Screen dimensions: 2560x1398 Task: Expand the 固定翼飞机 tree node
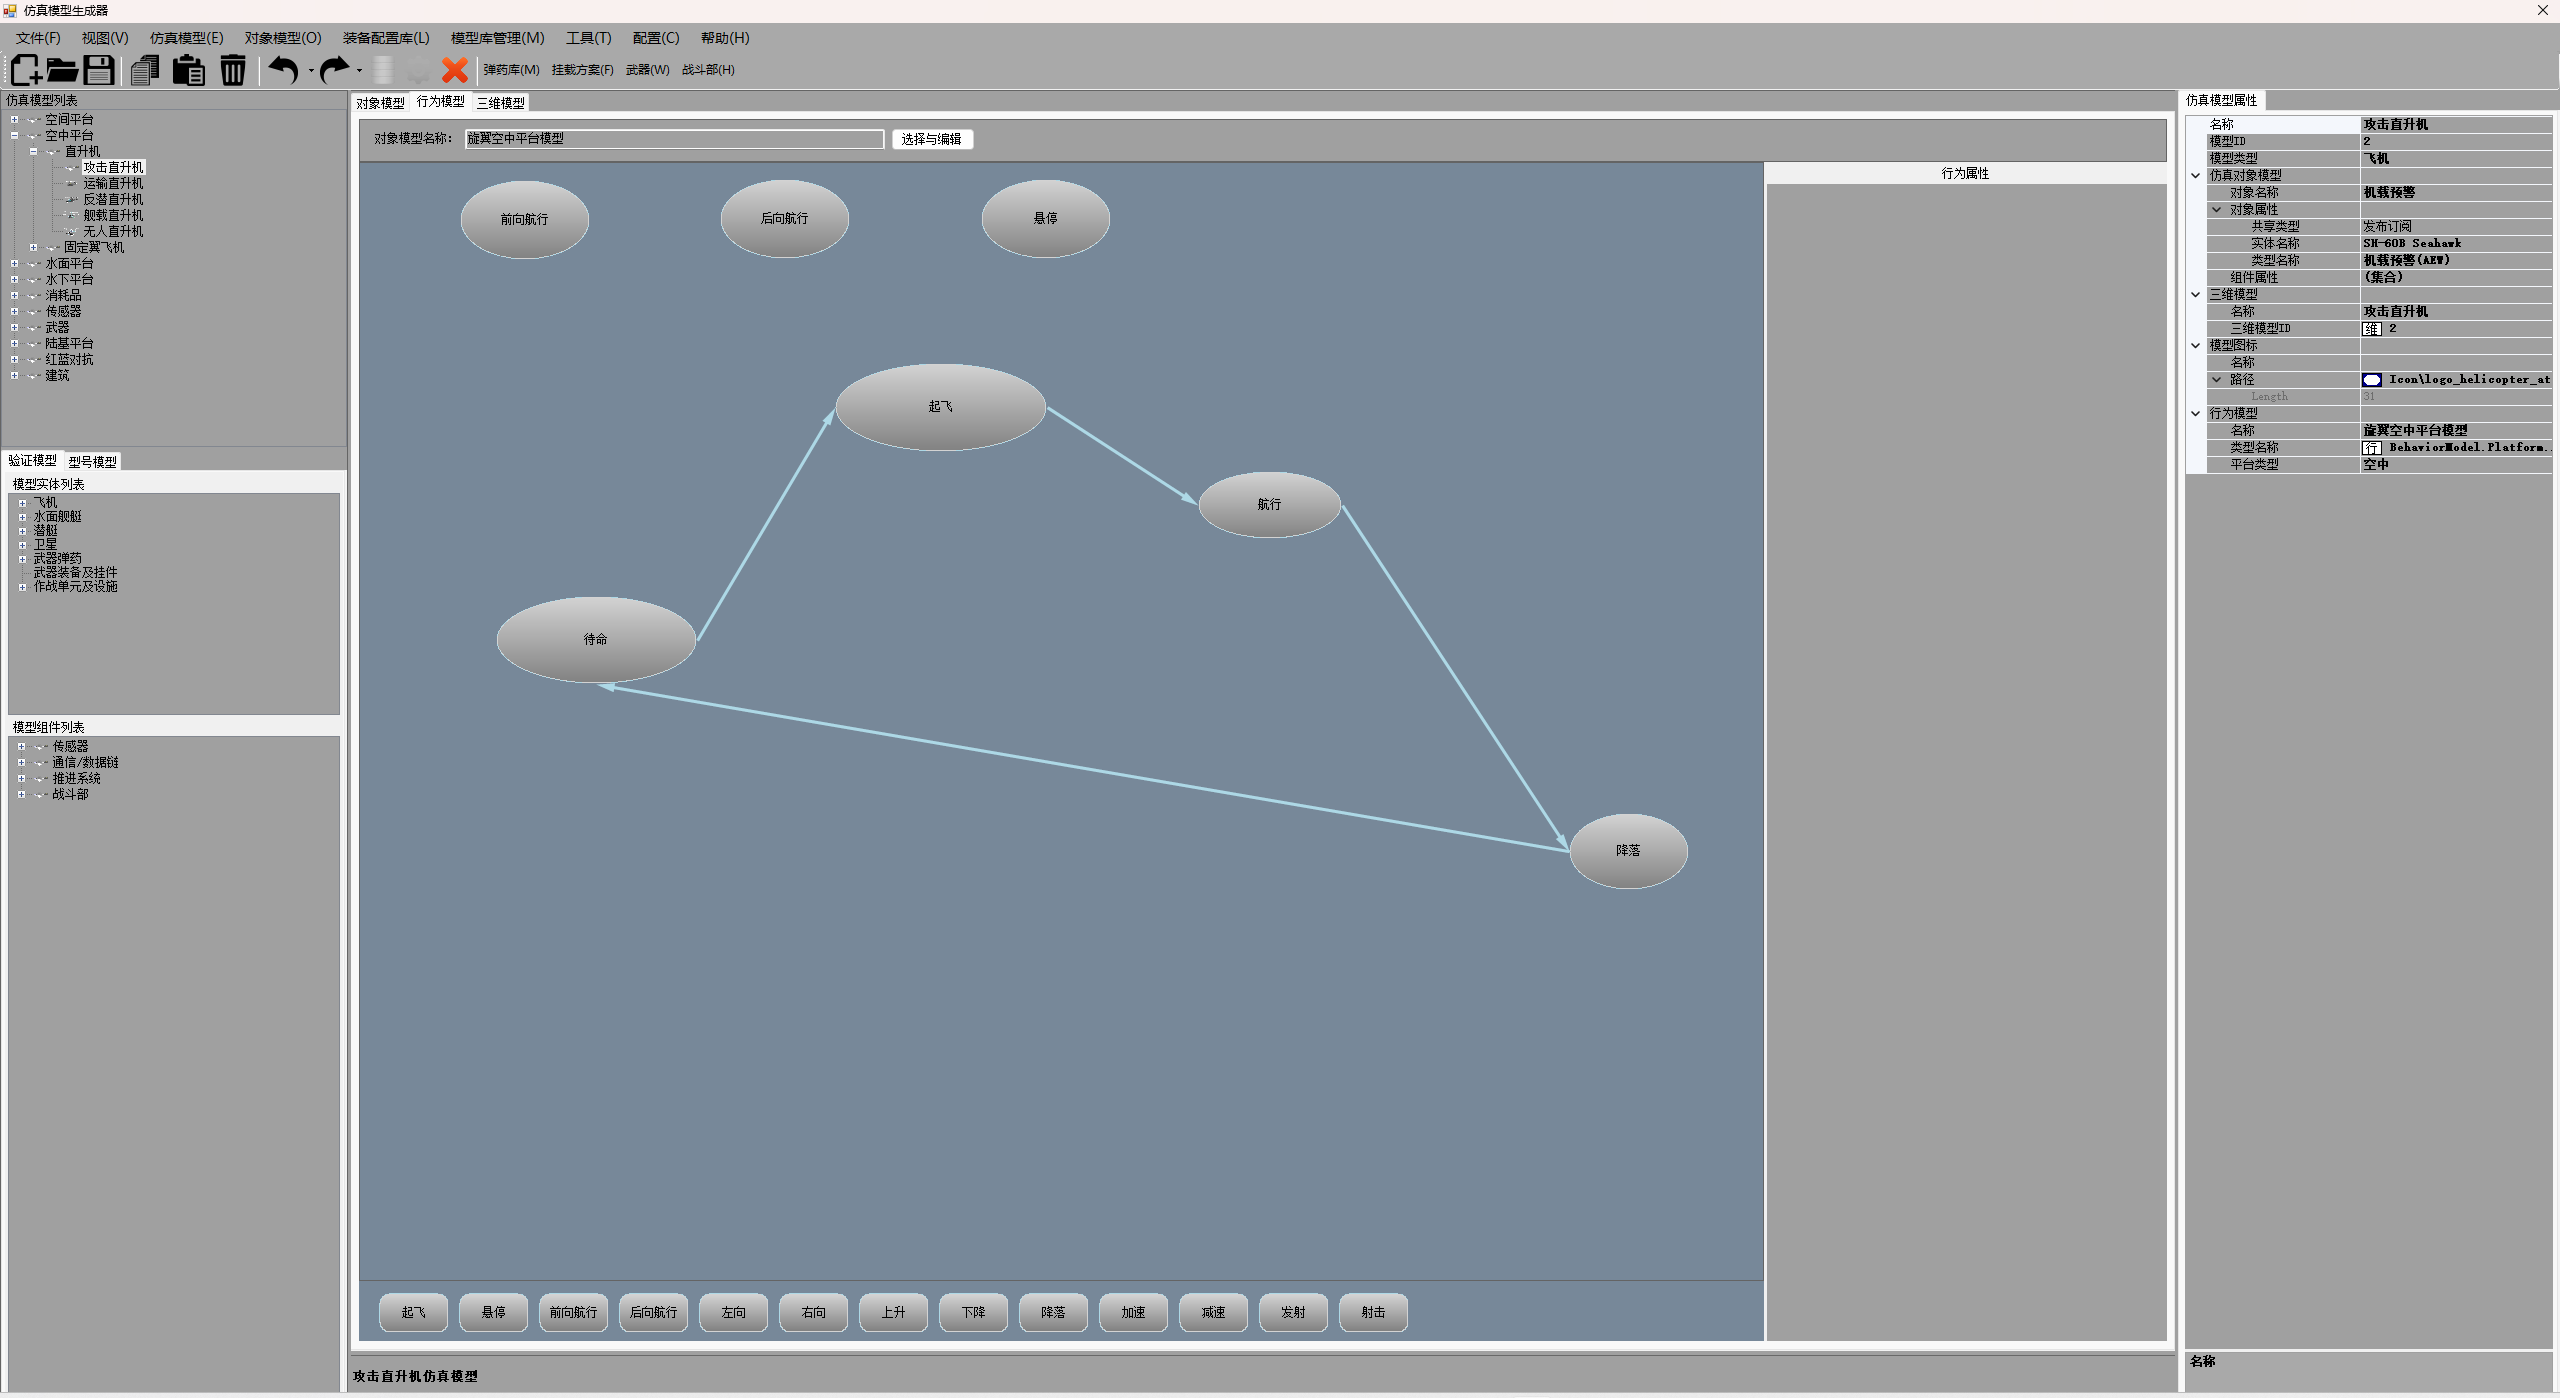34,248
